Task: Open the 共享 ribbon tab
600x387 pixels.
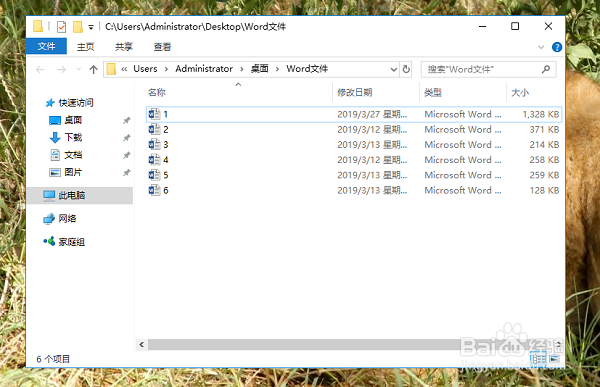Action: [x=124, y=47]
